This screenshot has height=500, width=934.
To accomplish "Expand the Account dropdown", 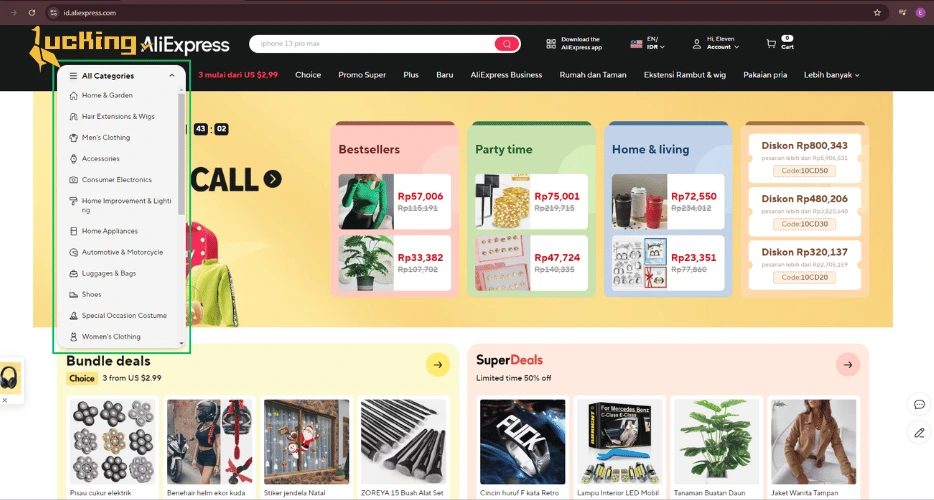I will pyautogui.click(x=723, y=46).
